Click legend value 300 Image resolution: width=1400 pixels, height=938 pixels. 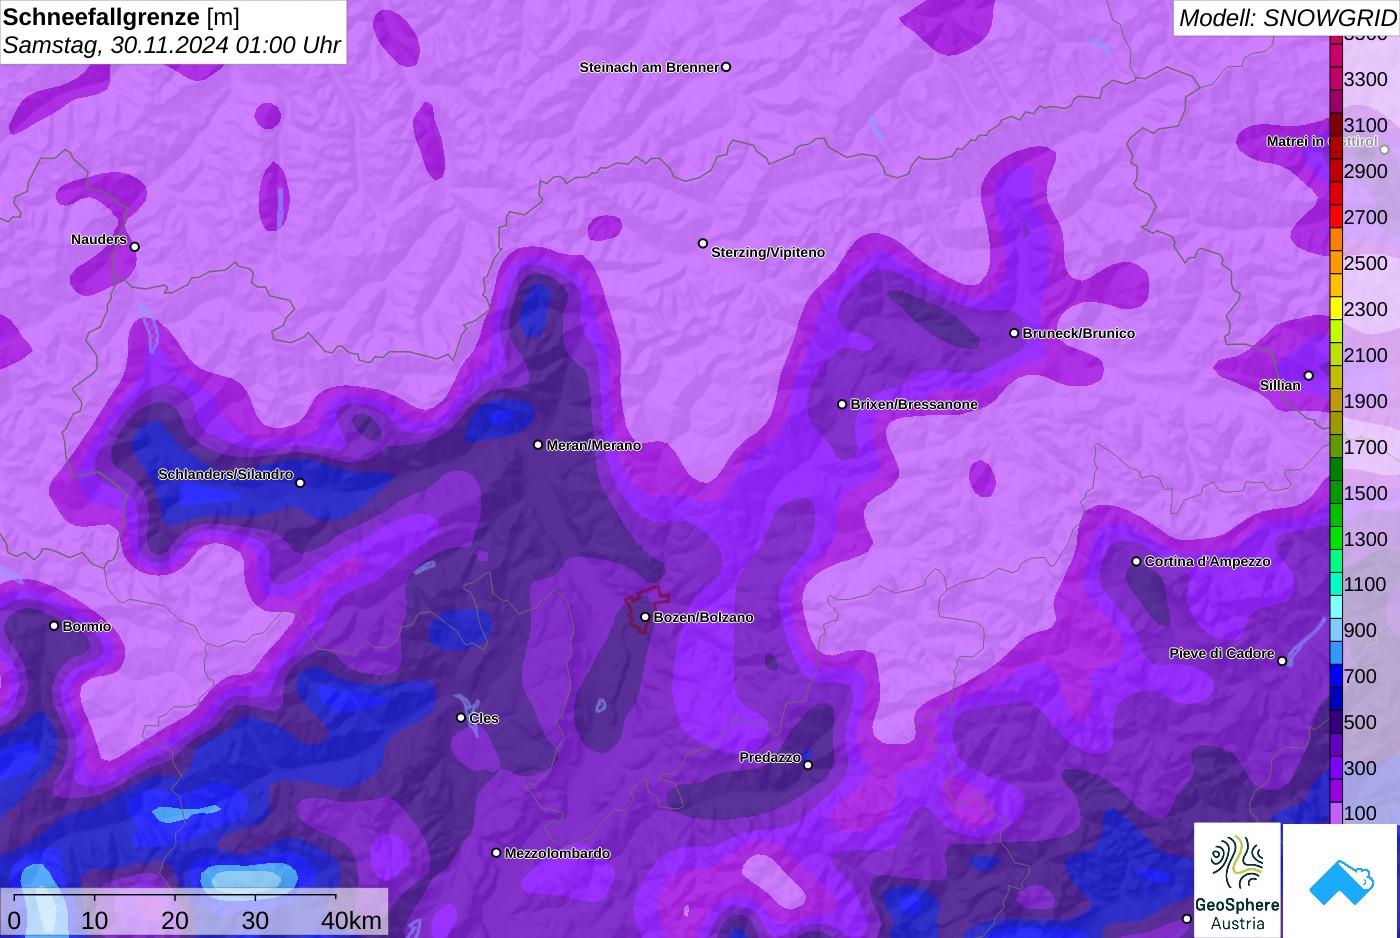(1361, 768)
